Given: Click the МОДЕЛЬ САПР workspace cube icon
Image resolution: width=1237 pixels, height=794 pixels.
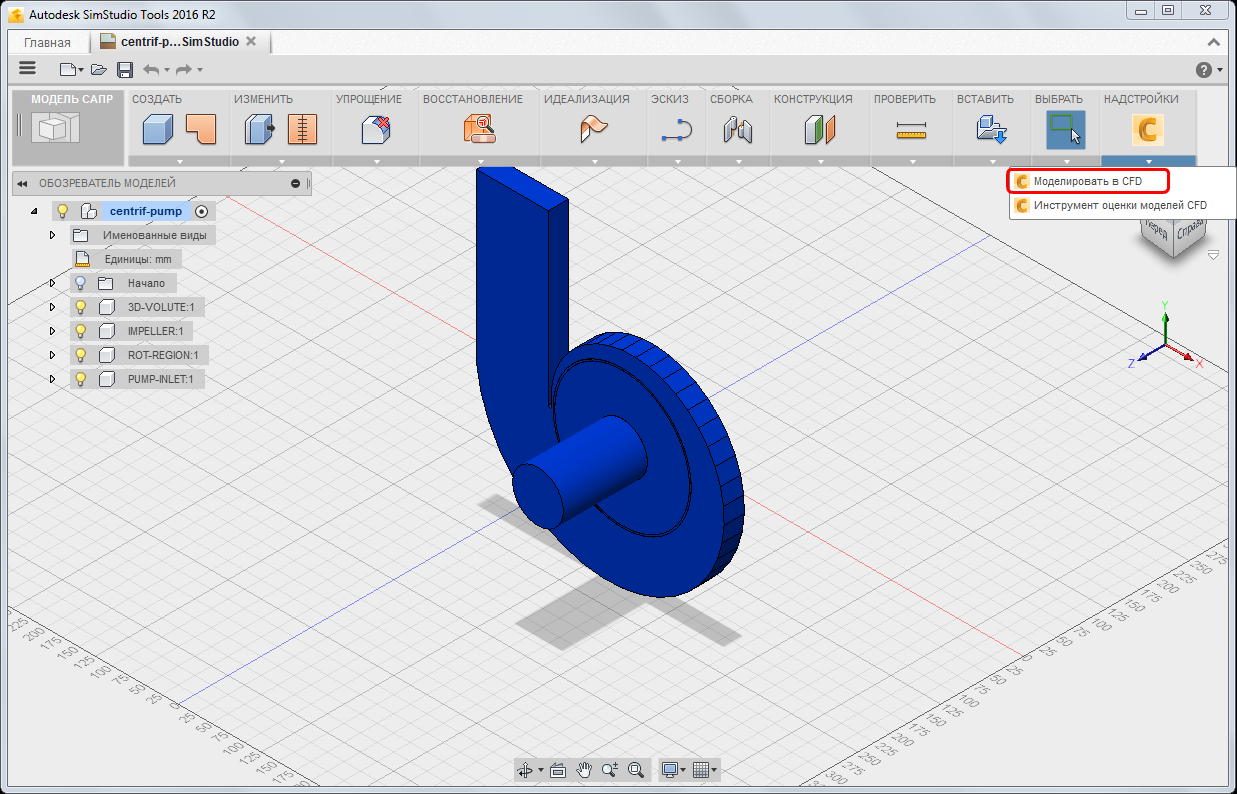Looking at the screenshot, I should point(55,129).
